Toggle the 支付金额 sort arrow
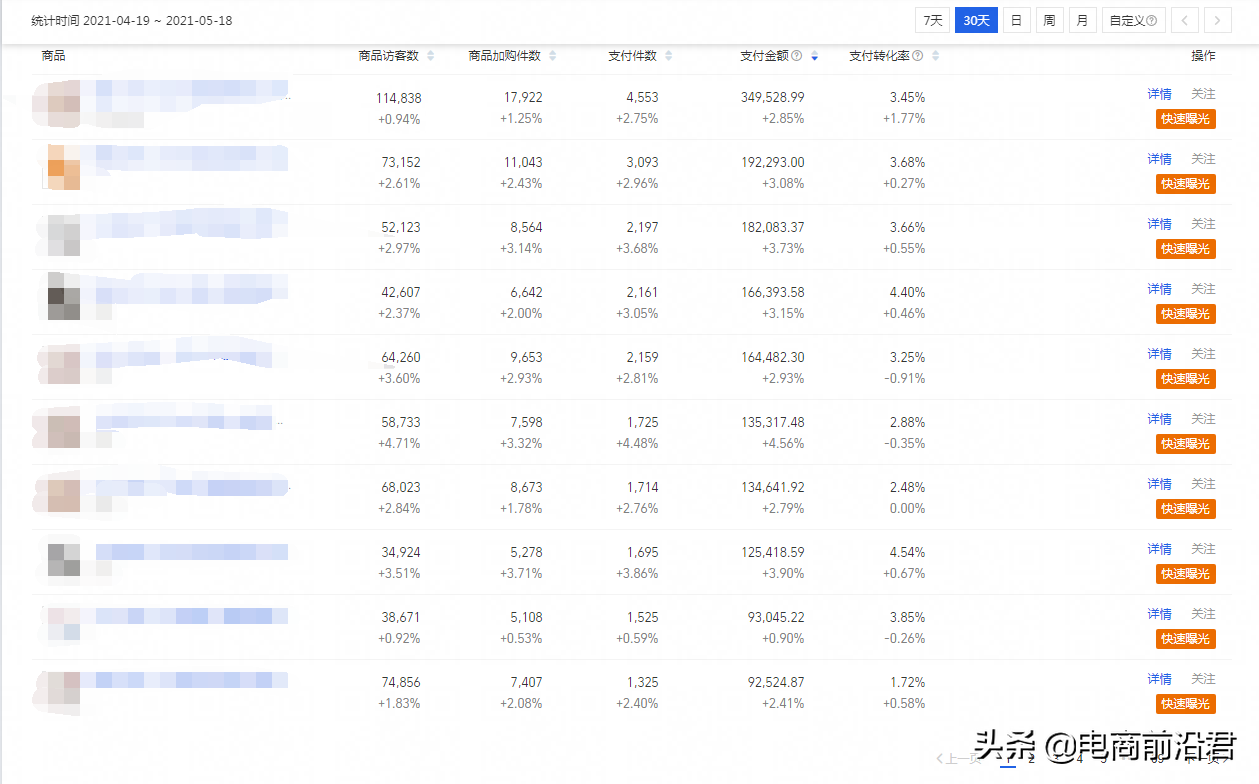Image resolution: width=1259 pixels, height=784 pixels. (x=815, y=56)
